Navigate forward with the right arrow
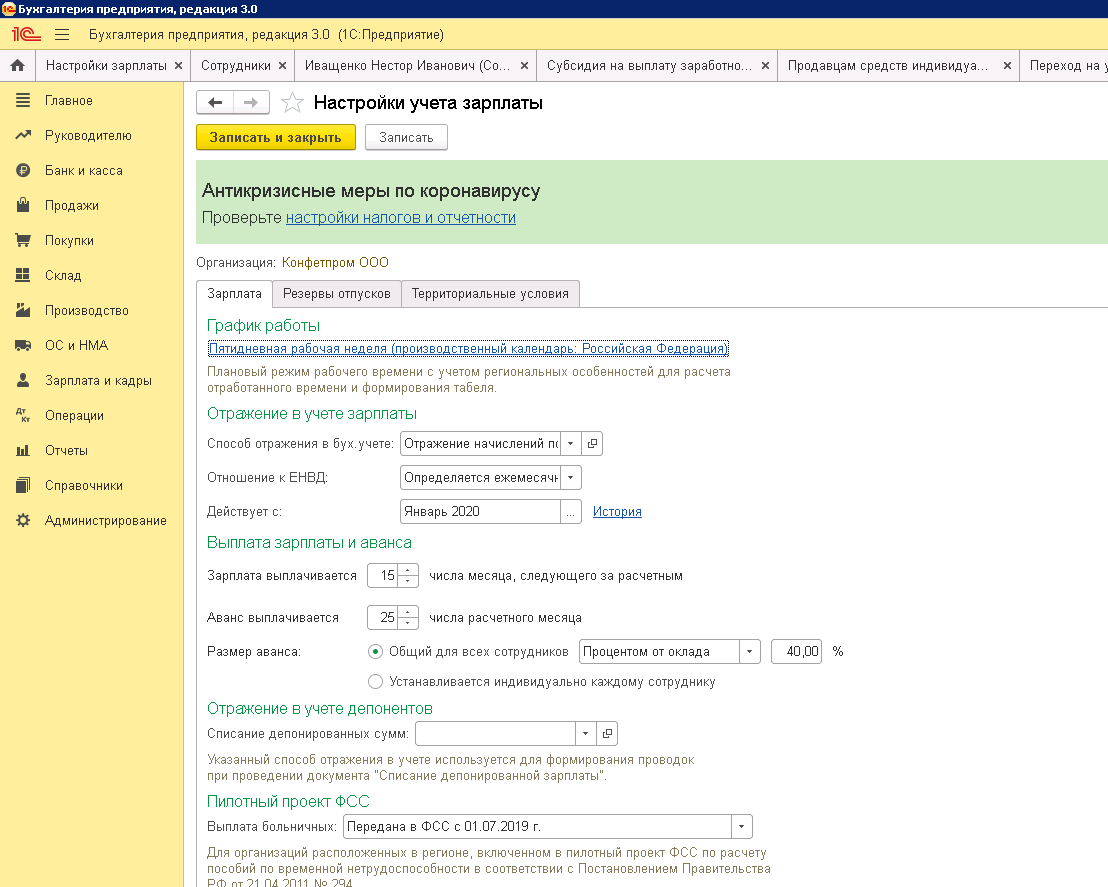 251,102
